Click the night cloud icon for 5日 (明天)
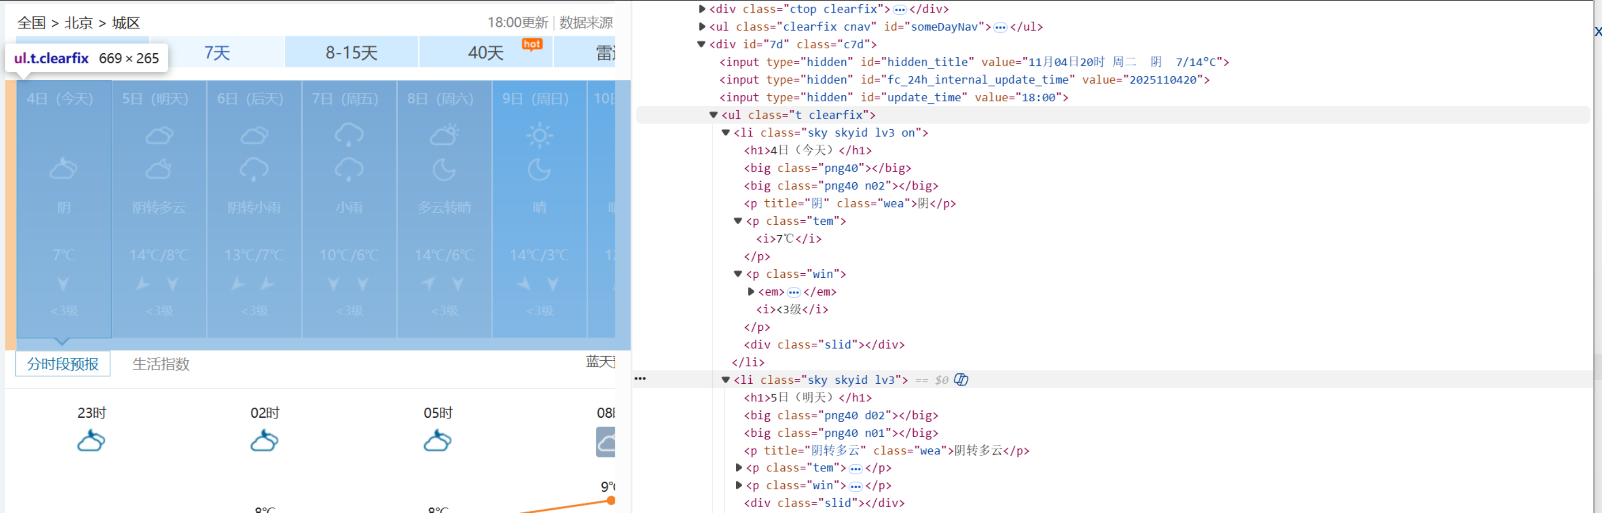Viewport: 1602px width, 513px height. coord(159,170)
